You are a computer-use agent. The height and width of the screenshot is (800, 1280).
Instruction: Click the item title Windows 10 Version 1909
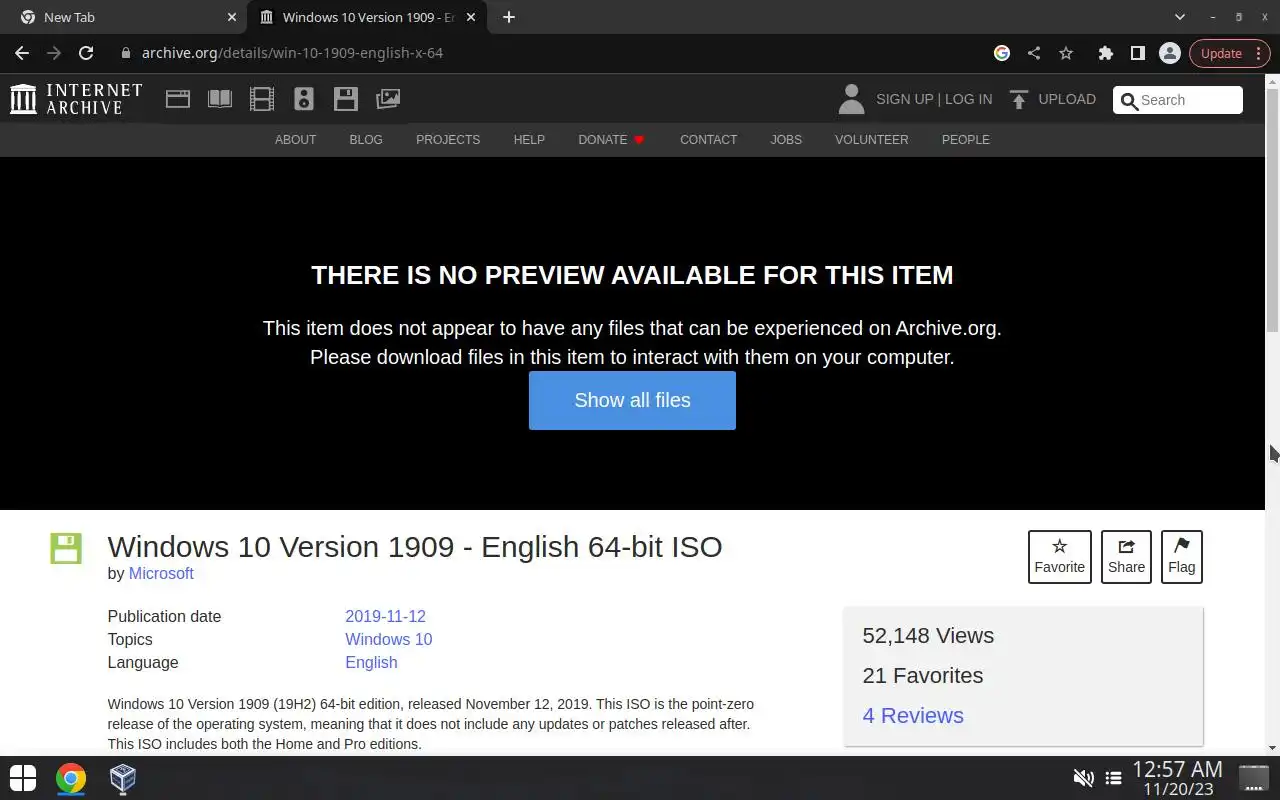[x=415, y=547]
